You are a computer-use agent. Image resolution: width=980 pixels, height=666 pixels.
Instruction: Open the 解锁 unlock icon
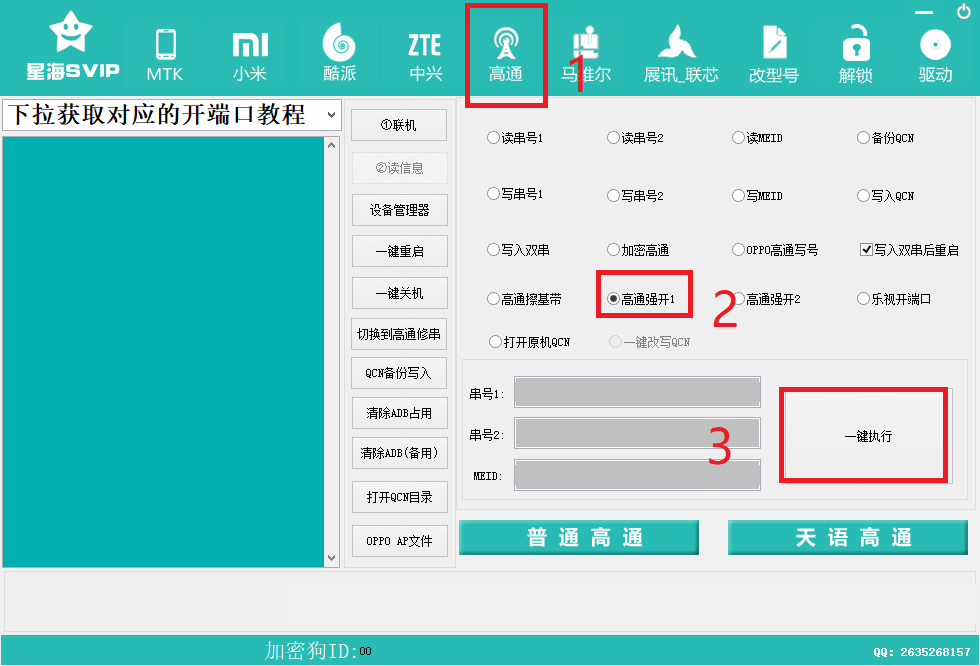point(856,55)
